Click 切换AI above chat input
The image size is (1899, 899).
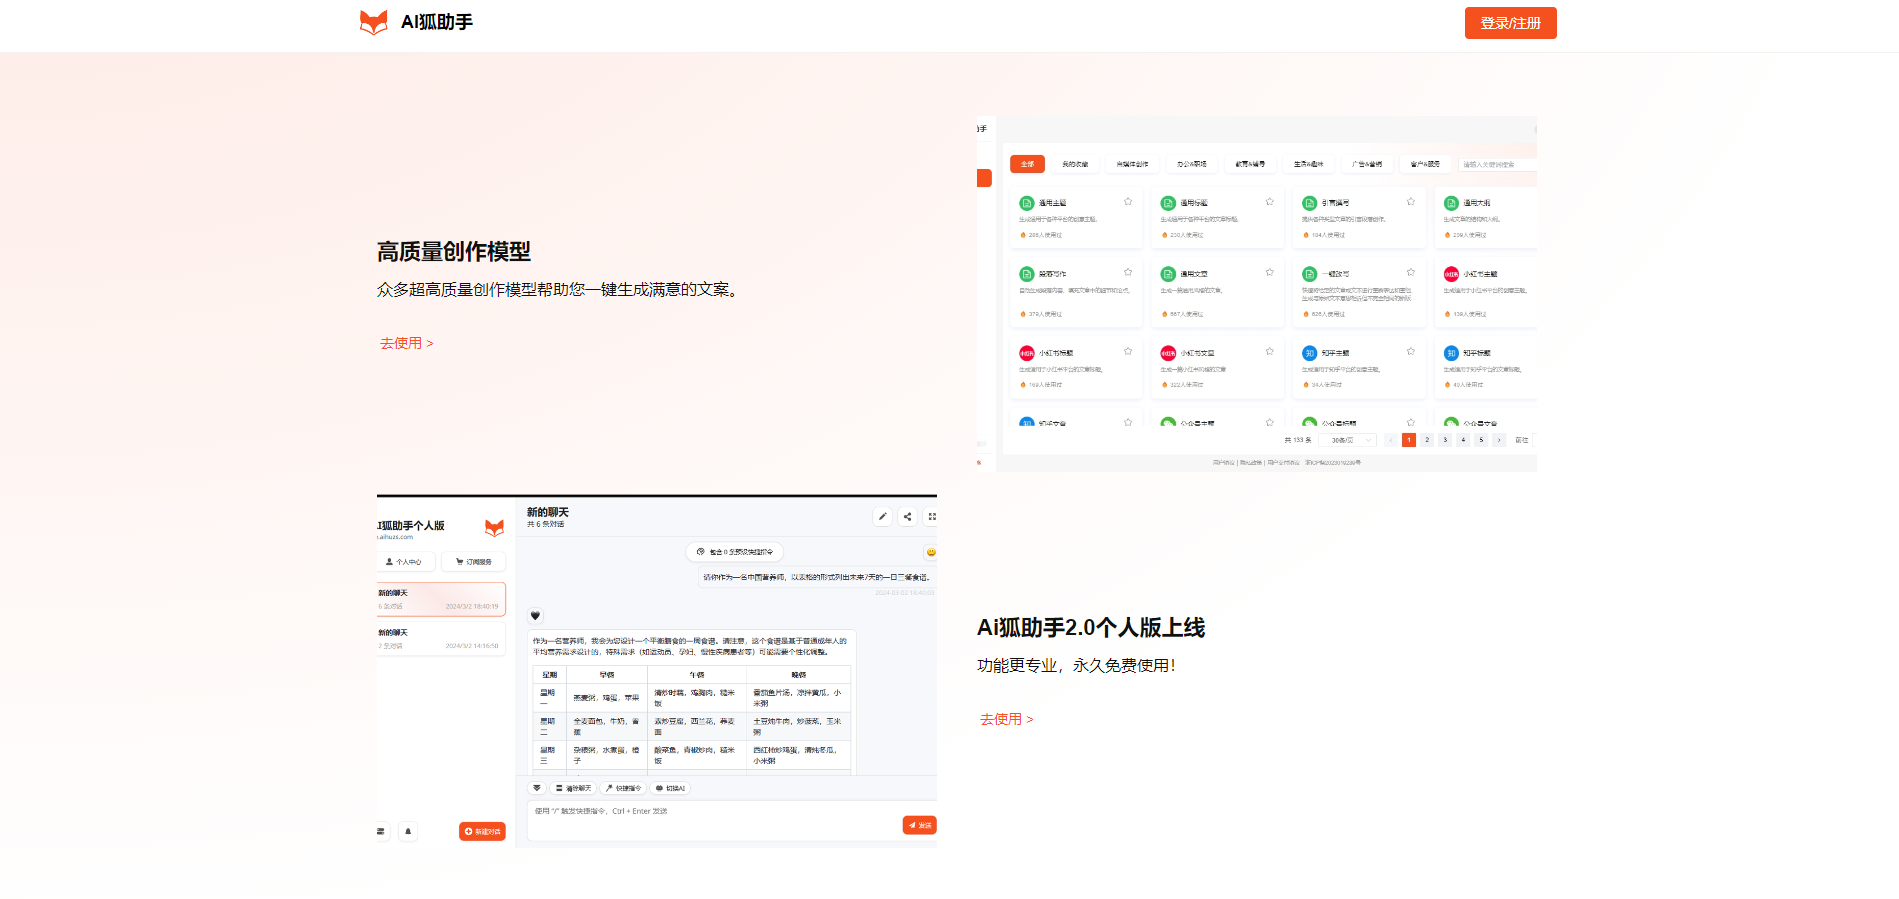pyautogui.click(x=670, y=788)
